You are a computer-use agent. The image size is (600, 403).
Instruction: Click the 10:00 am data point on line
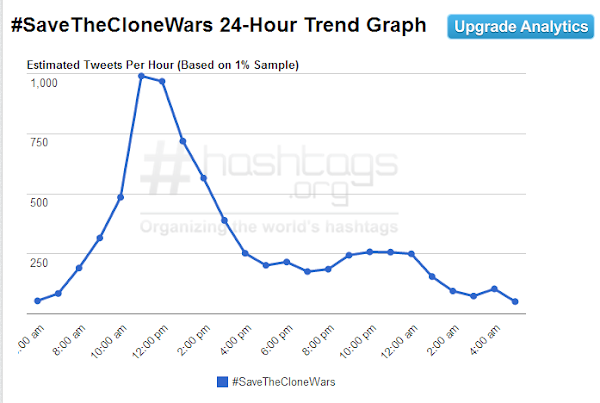[x=120, y=197]
